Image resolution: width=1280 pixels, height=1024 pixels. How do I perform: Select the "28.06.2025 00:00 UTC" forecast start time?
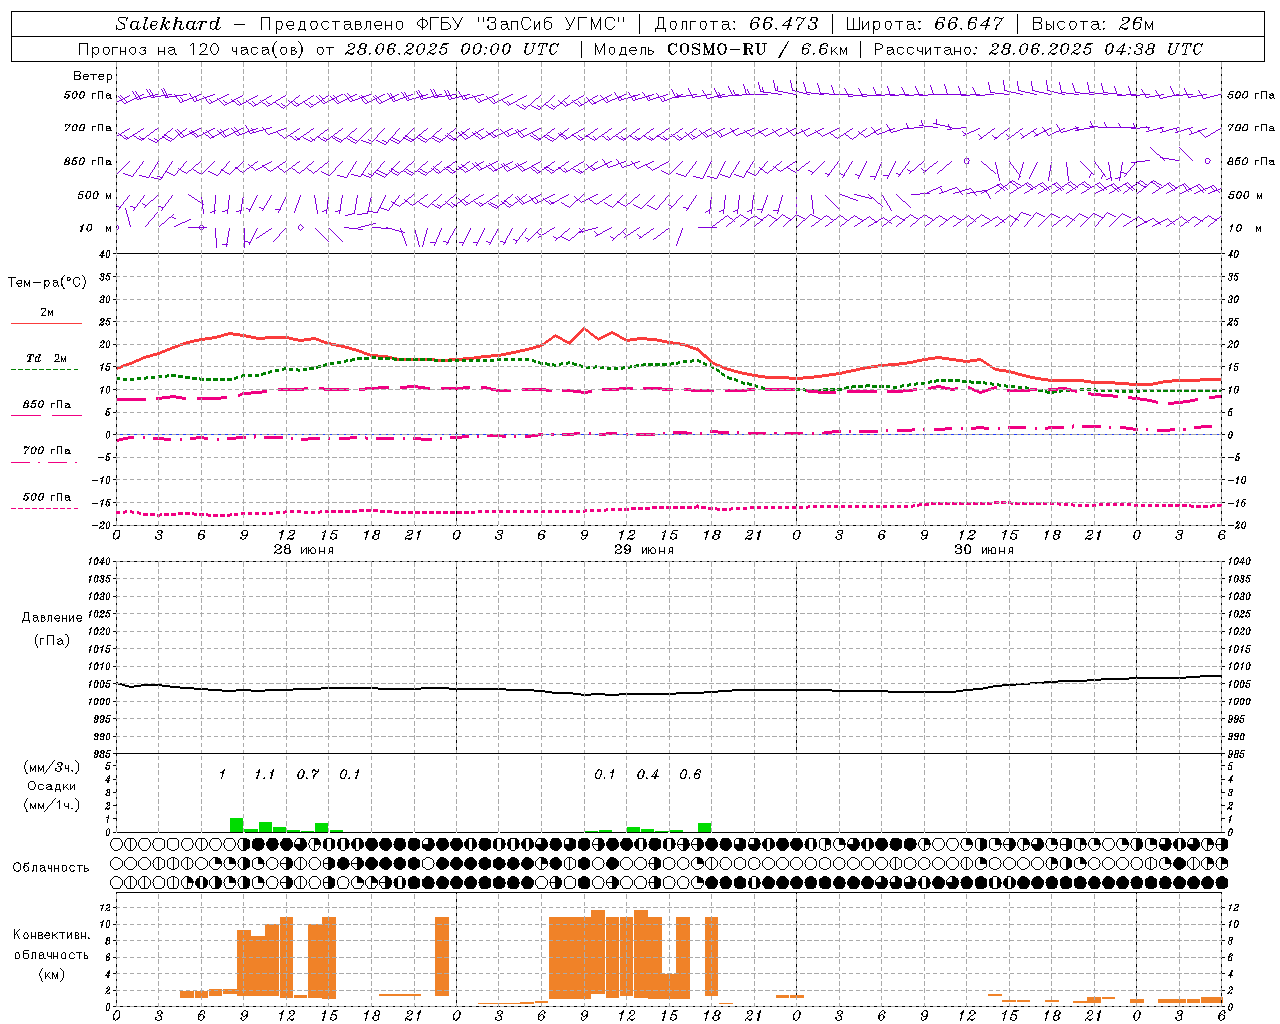point(452,49)
